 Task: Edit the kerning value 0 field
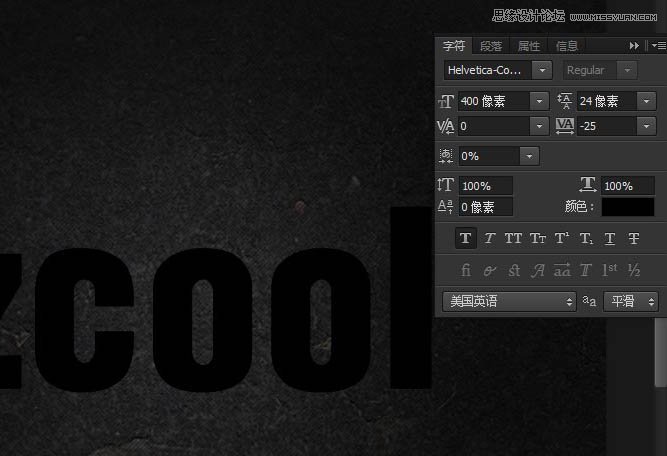[494, 126]
